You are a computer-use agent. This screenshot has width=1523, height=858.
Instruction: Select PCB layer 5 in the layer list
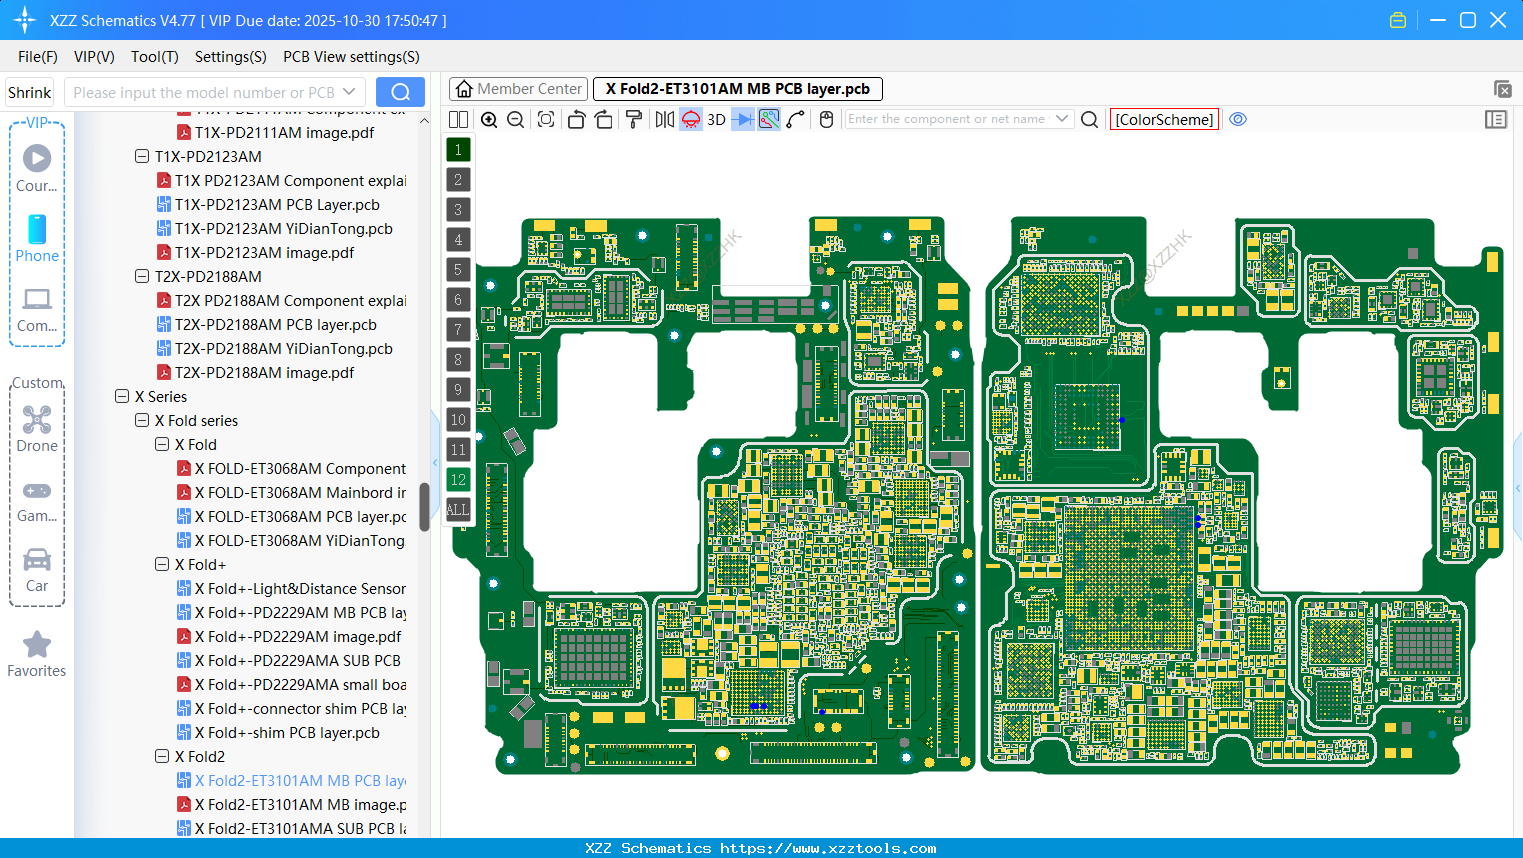point(458,269)
